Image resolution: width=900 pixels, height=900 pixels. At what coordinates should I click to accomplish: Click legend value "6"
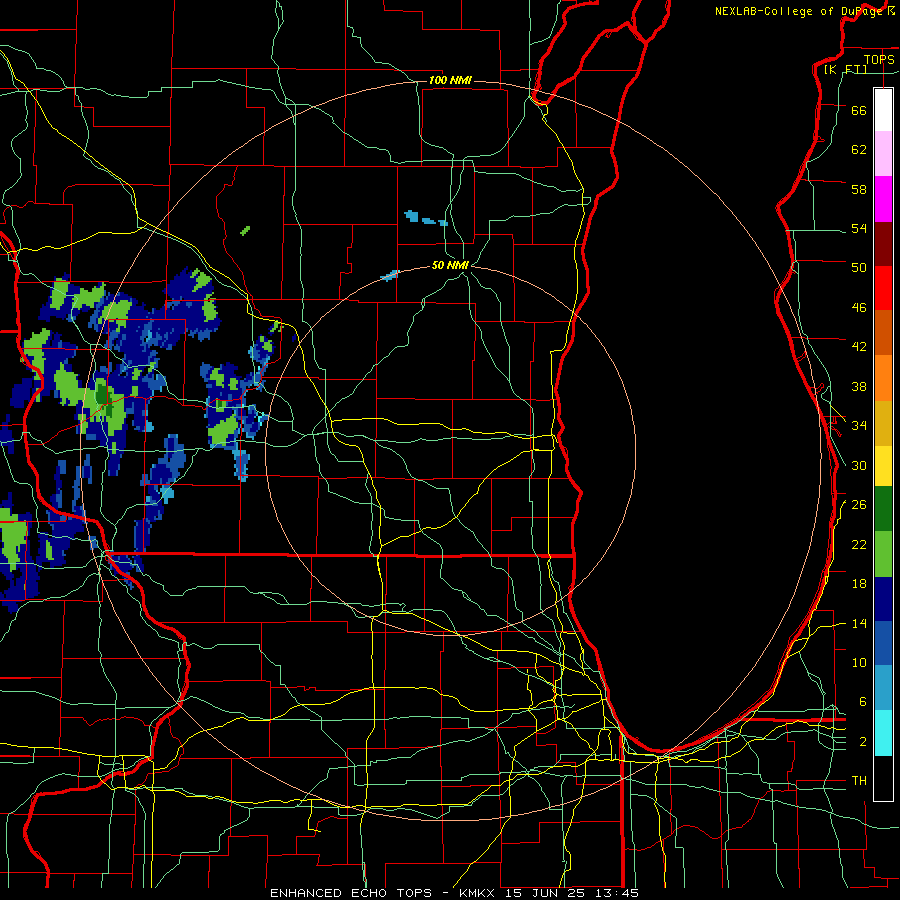(863, 702)
